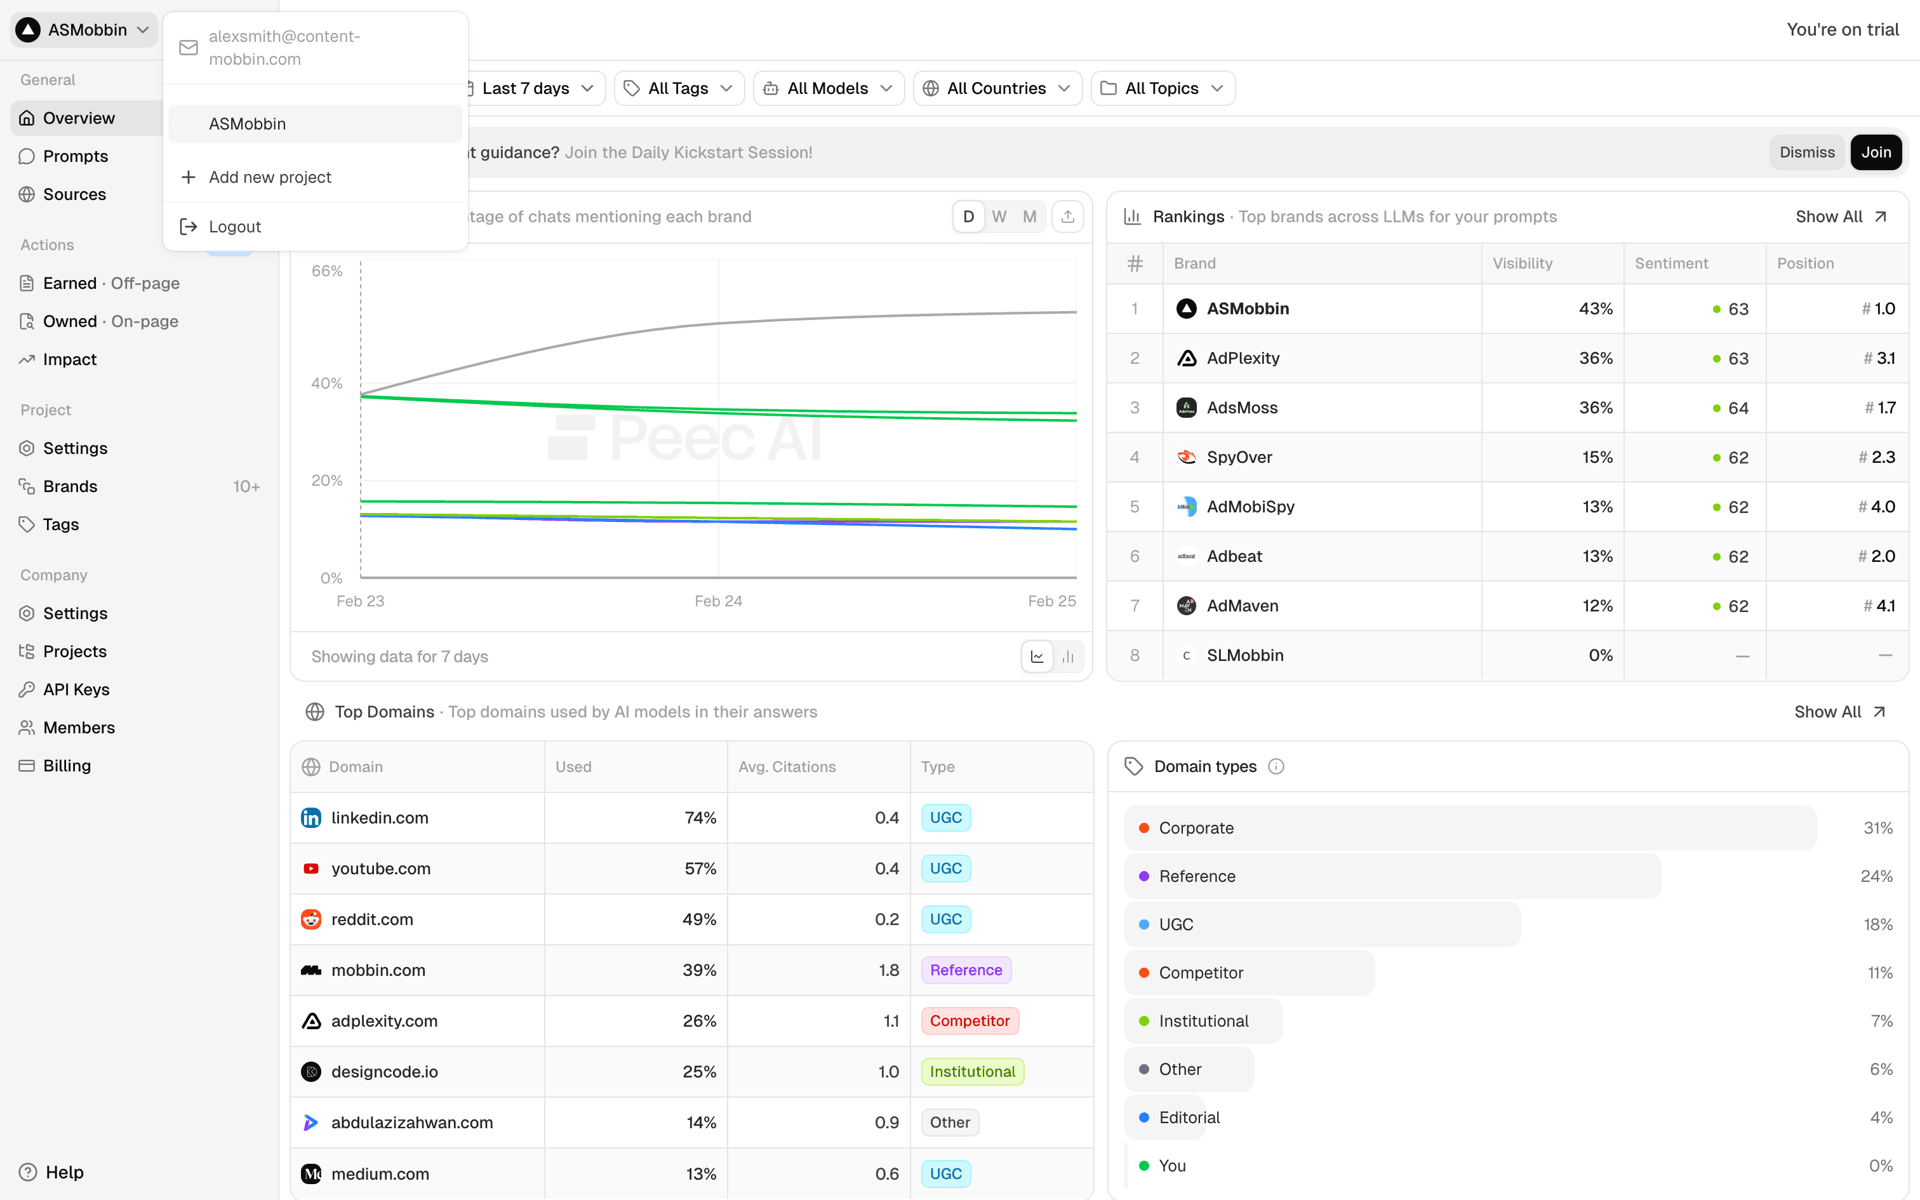This screenshot has width=1920, height=1200.
Task: Click the Reference type badge for mobbin.com
Action: tap(966, 970)
